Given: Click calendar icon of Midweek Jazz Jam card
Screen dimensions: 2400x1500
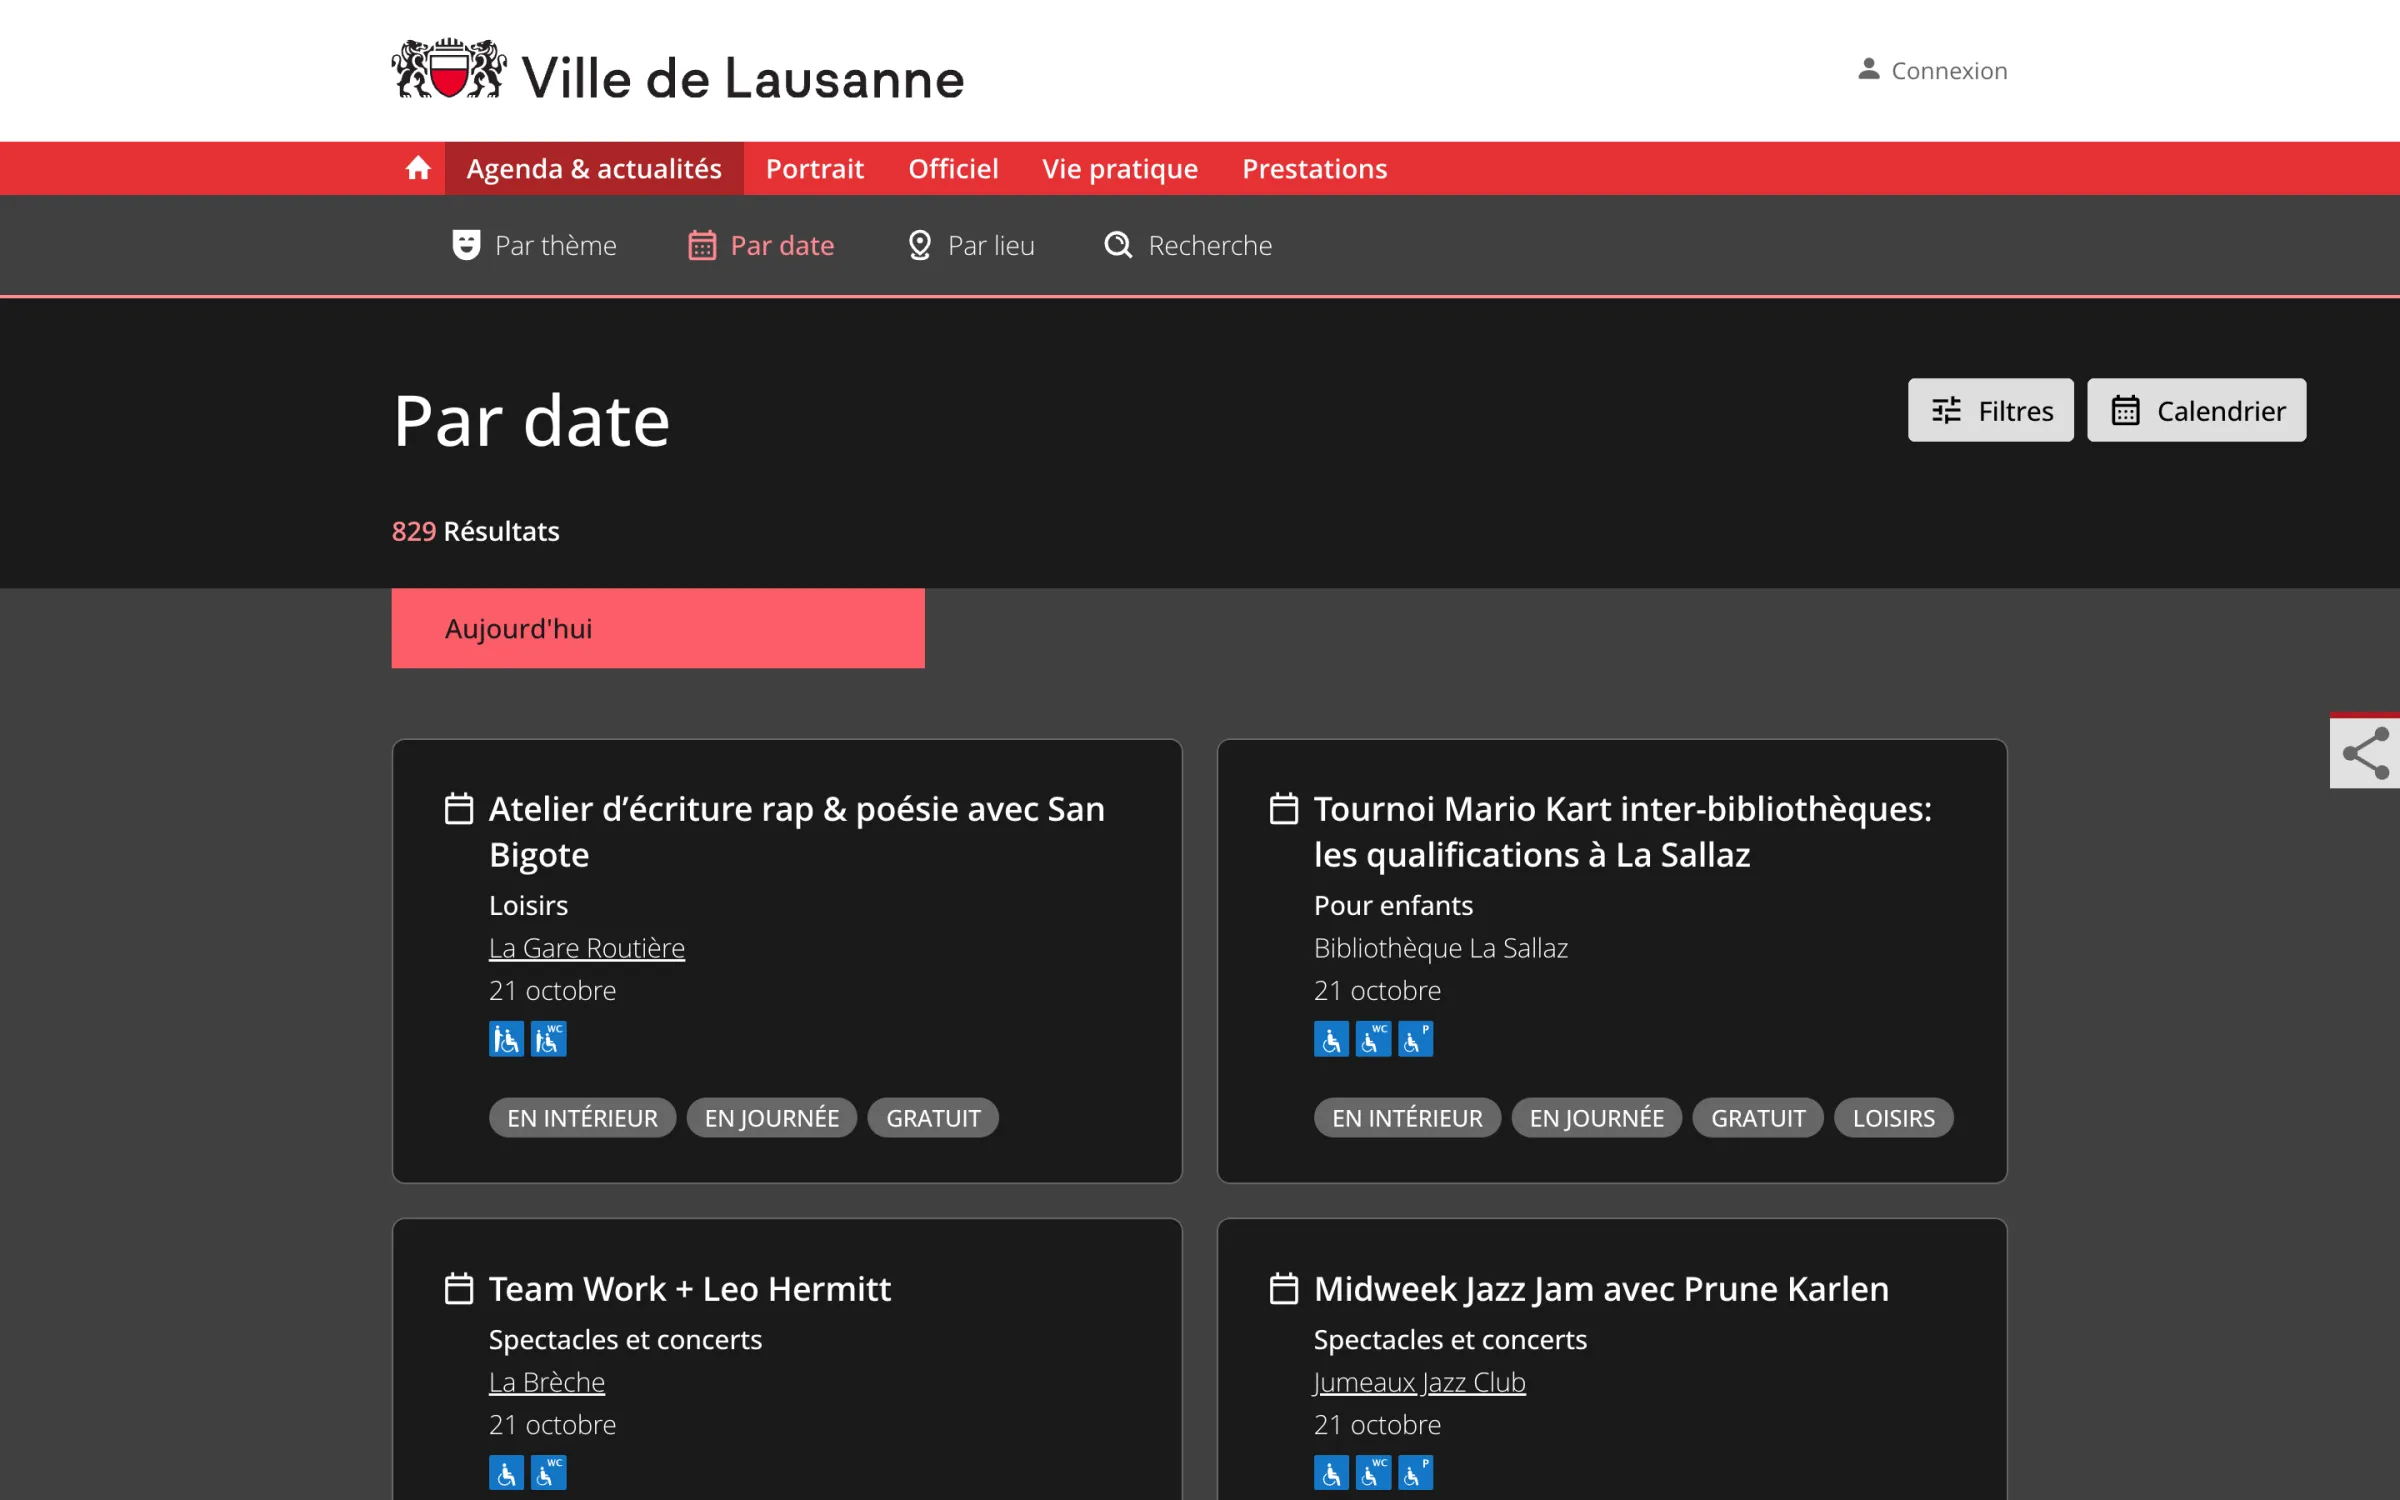Looking at the screenshot, I should (x=1284, y=1288).
